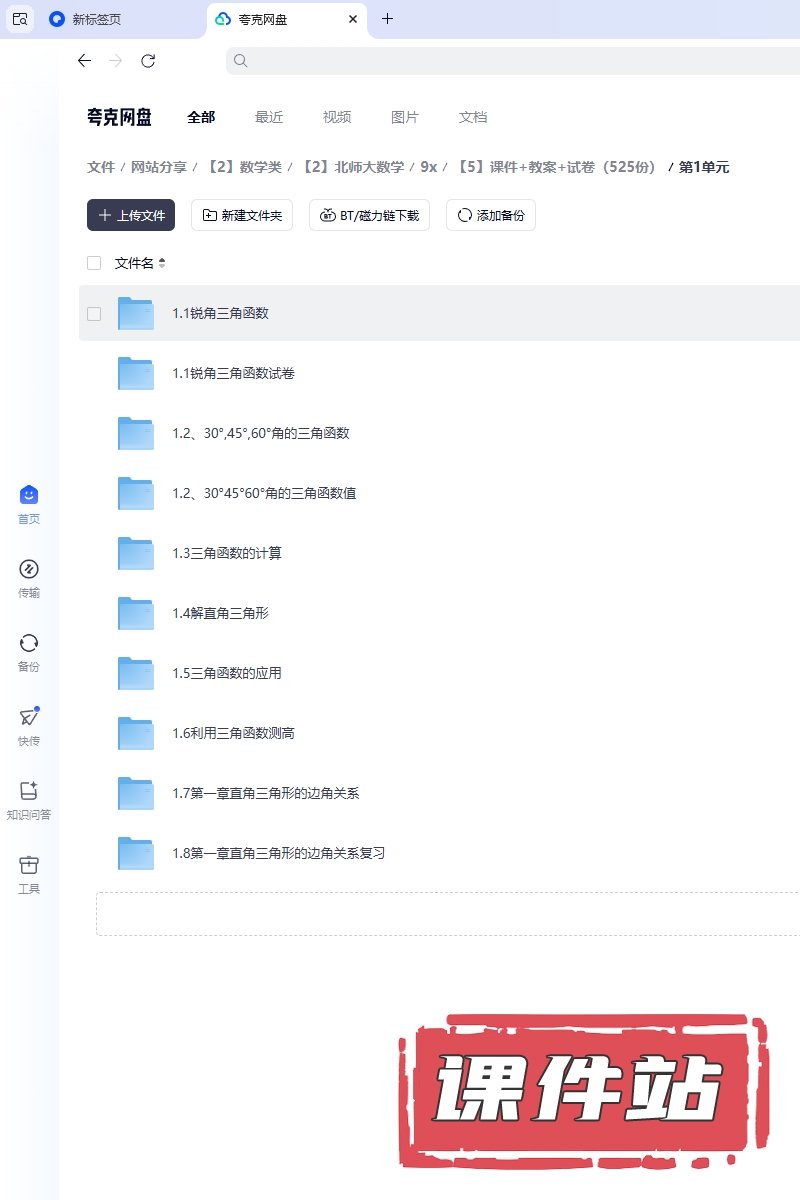Open the 传输 transfer sidebar icon
Image resolution: width=800 pixels, height=1200 pixels.
pos(29,570)
